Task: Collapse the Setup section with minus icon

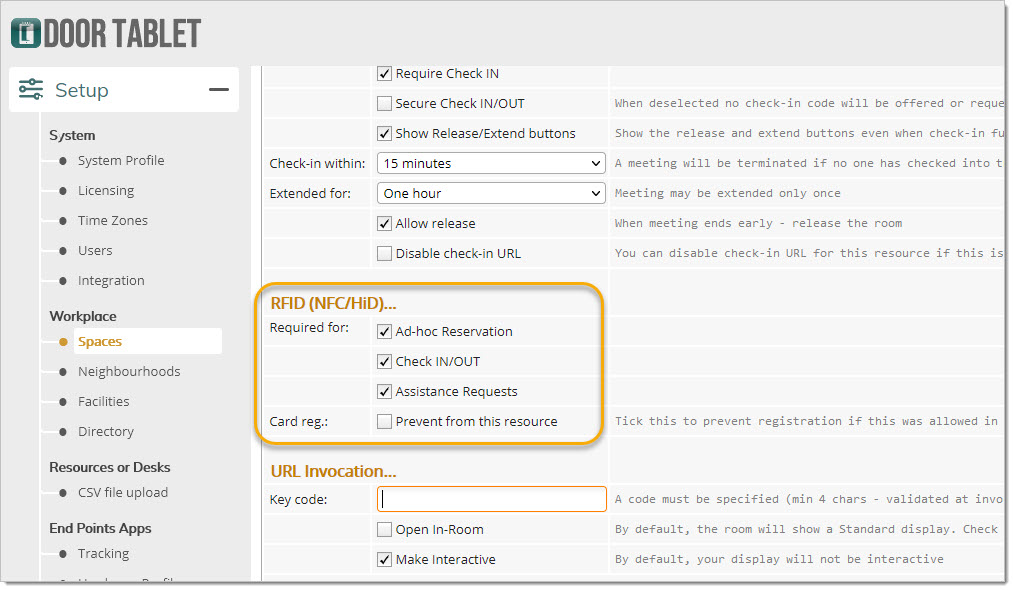Action: (218, 90)
